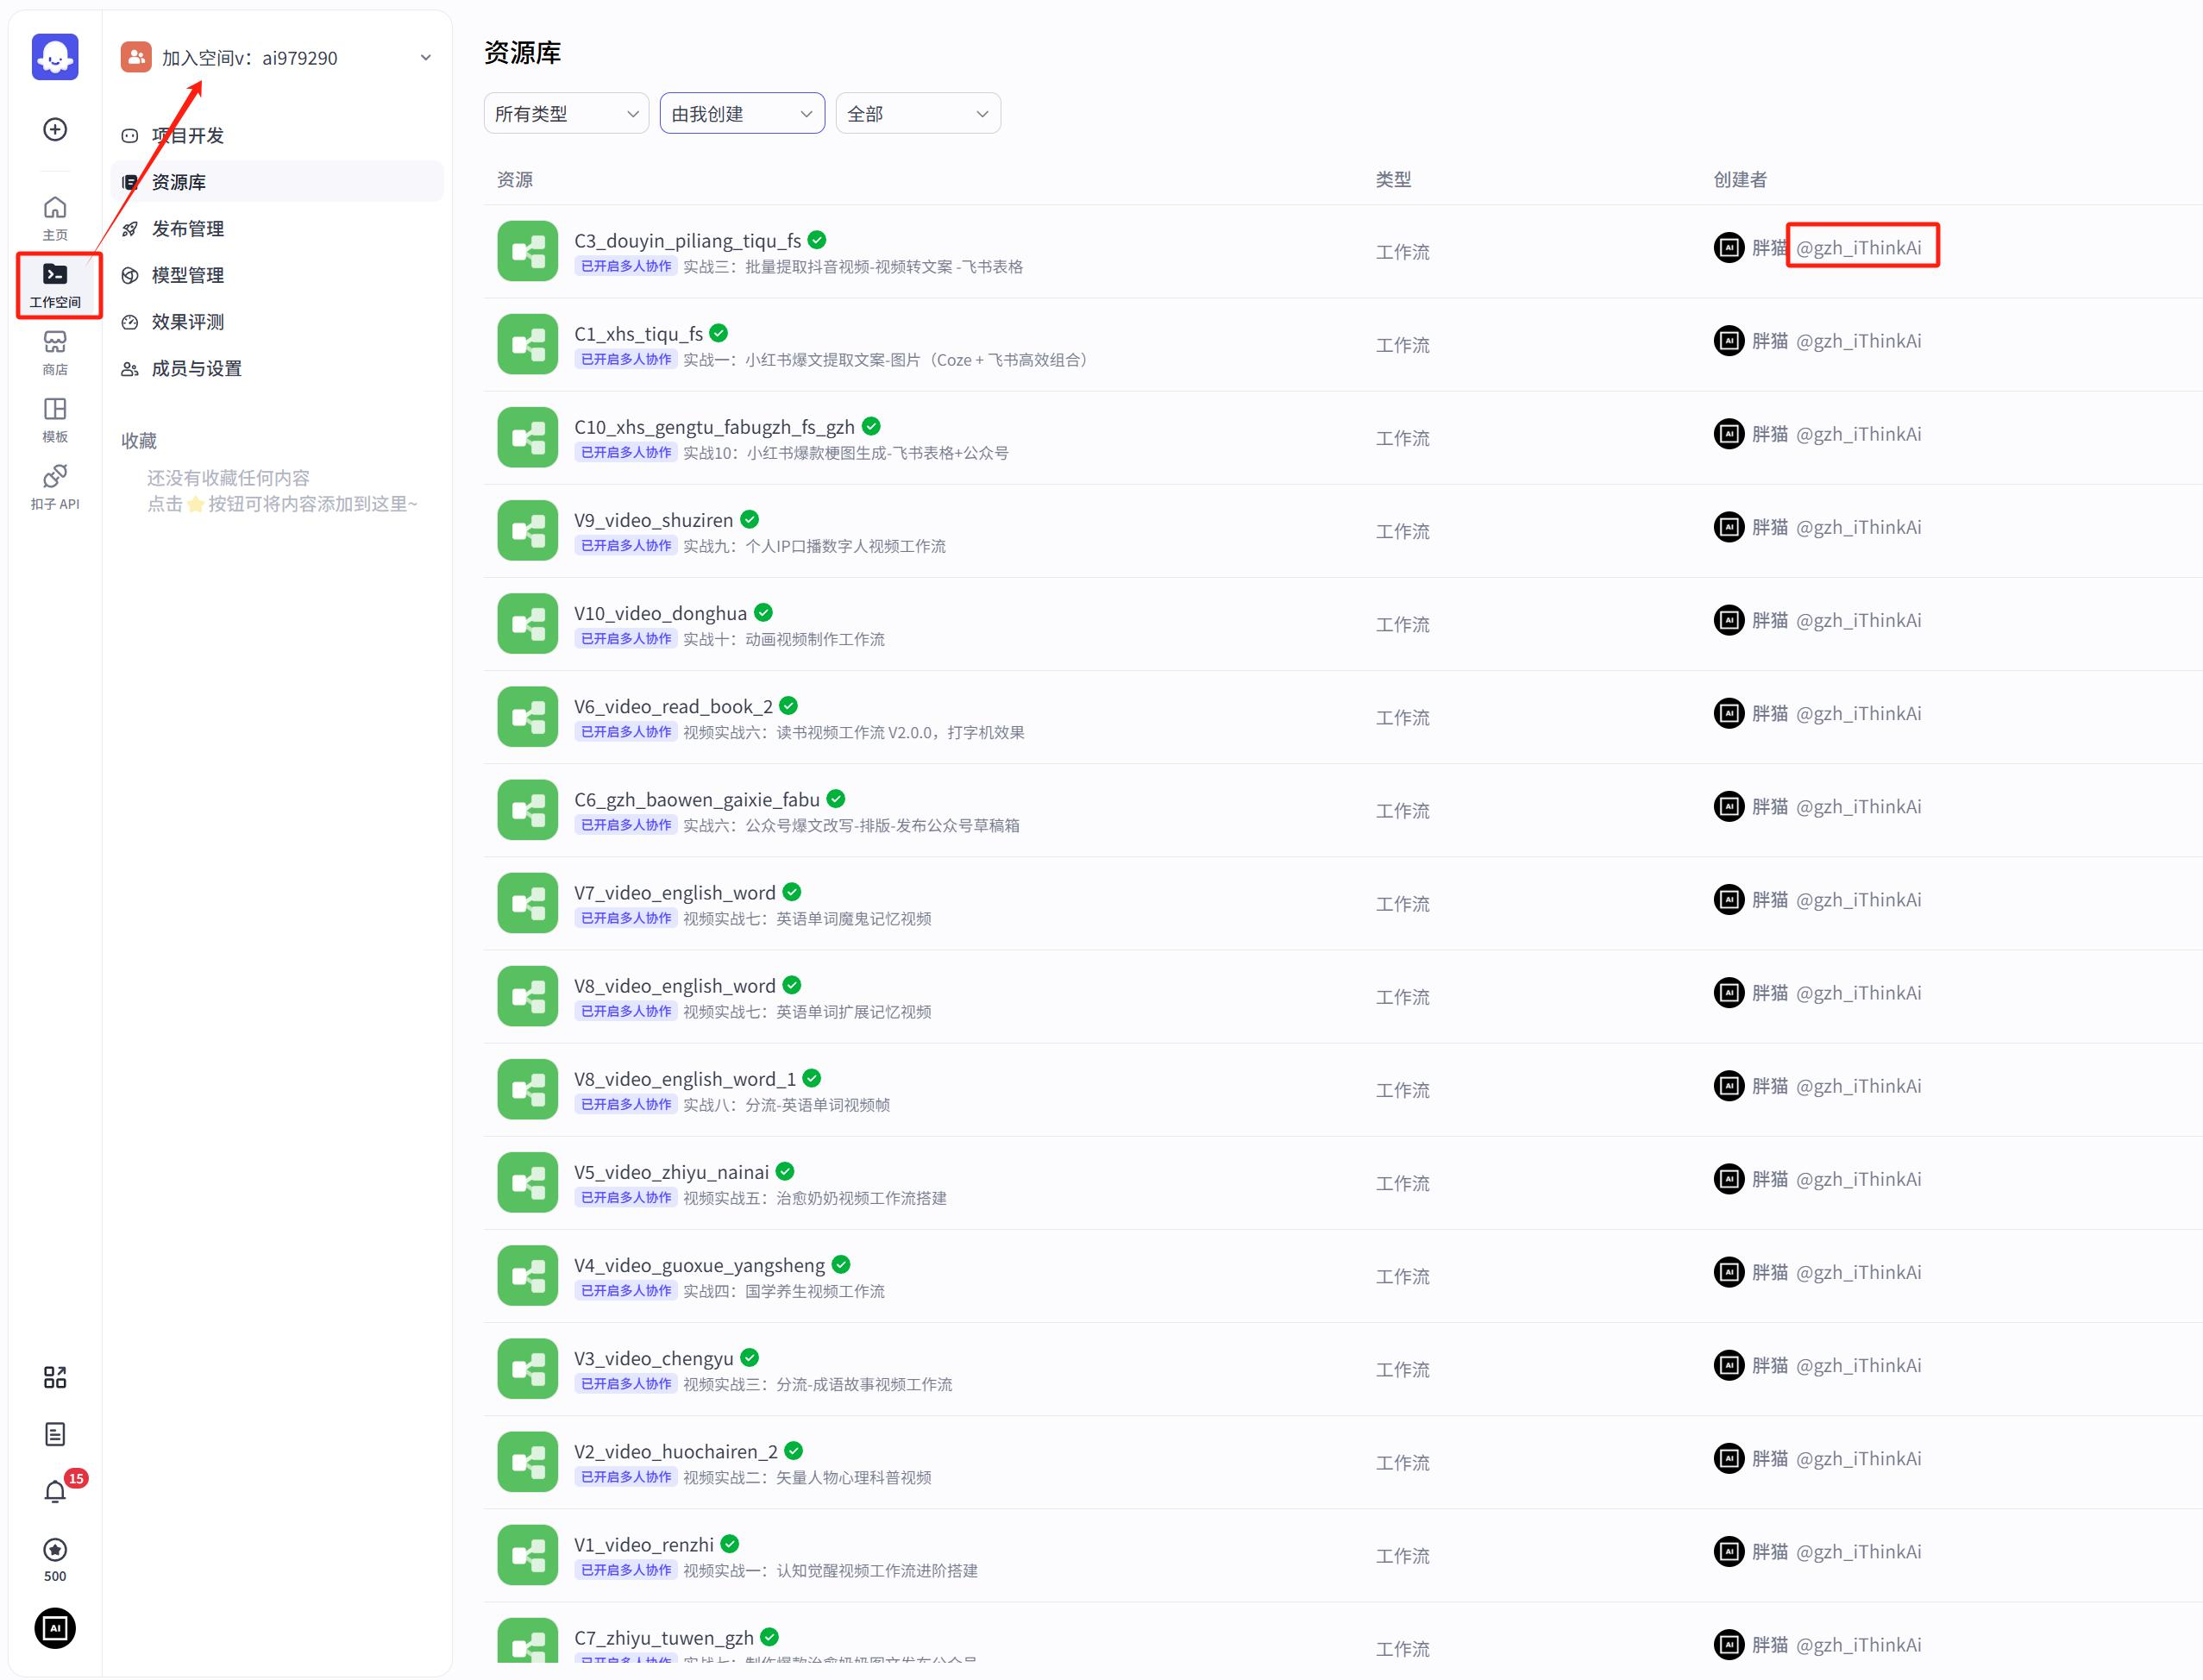Click workflow icon of V9_video_shuziren
Image resolution: width=2203 pixels, height=1680 pixels.
527,530
